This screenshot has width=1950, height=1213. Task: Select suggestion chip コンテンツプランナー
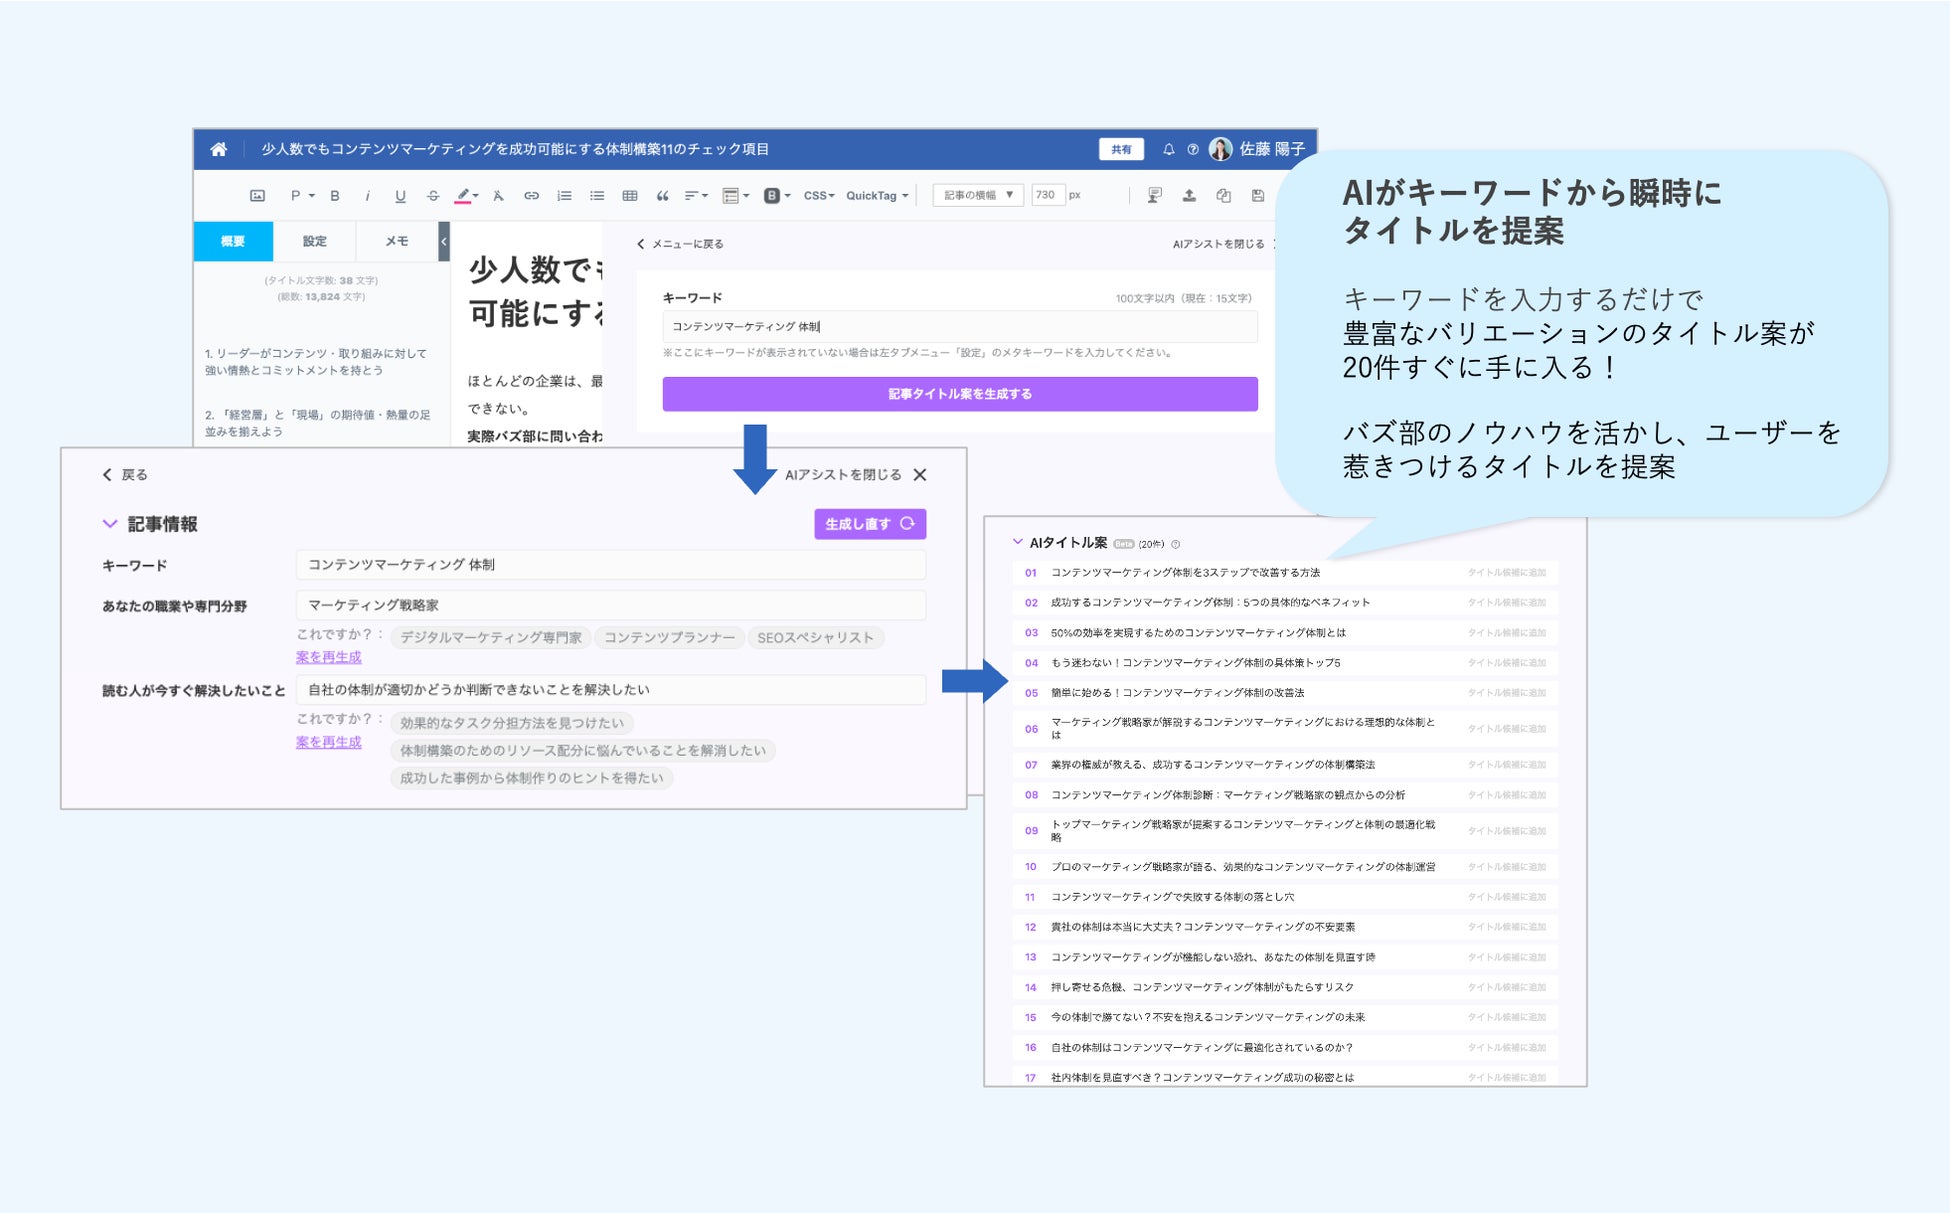point(669,638)
